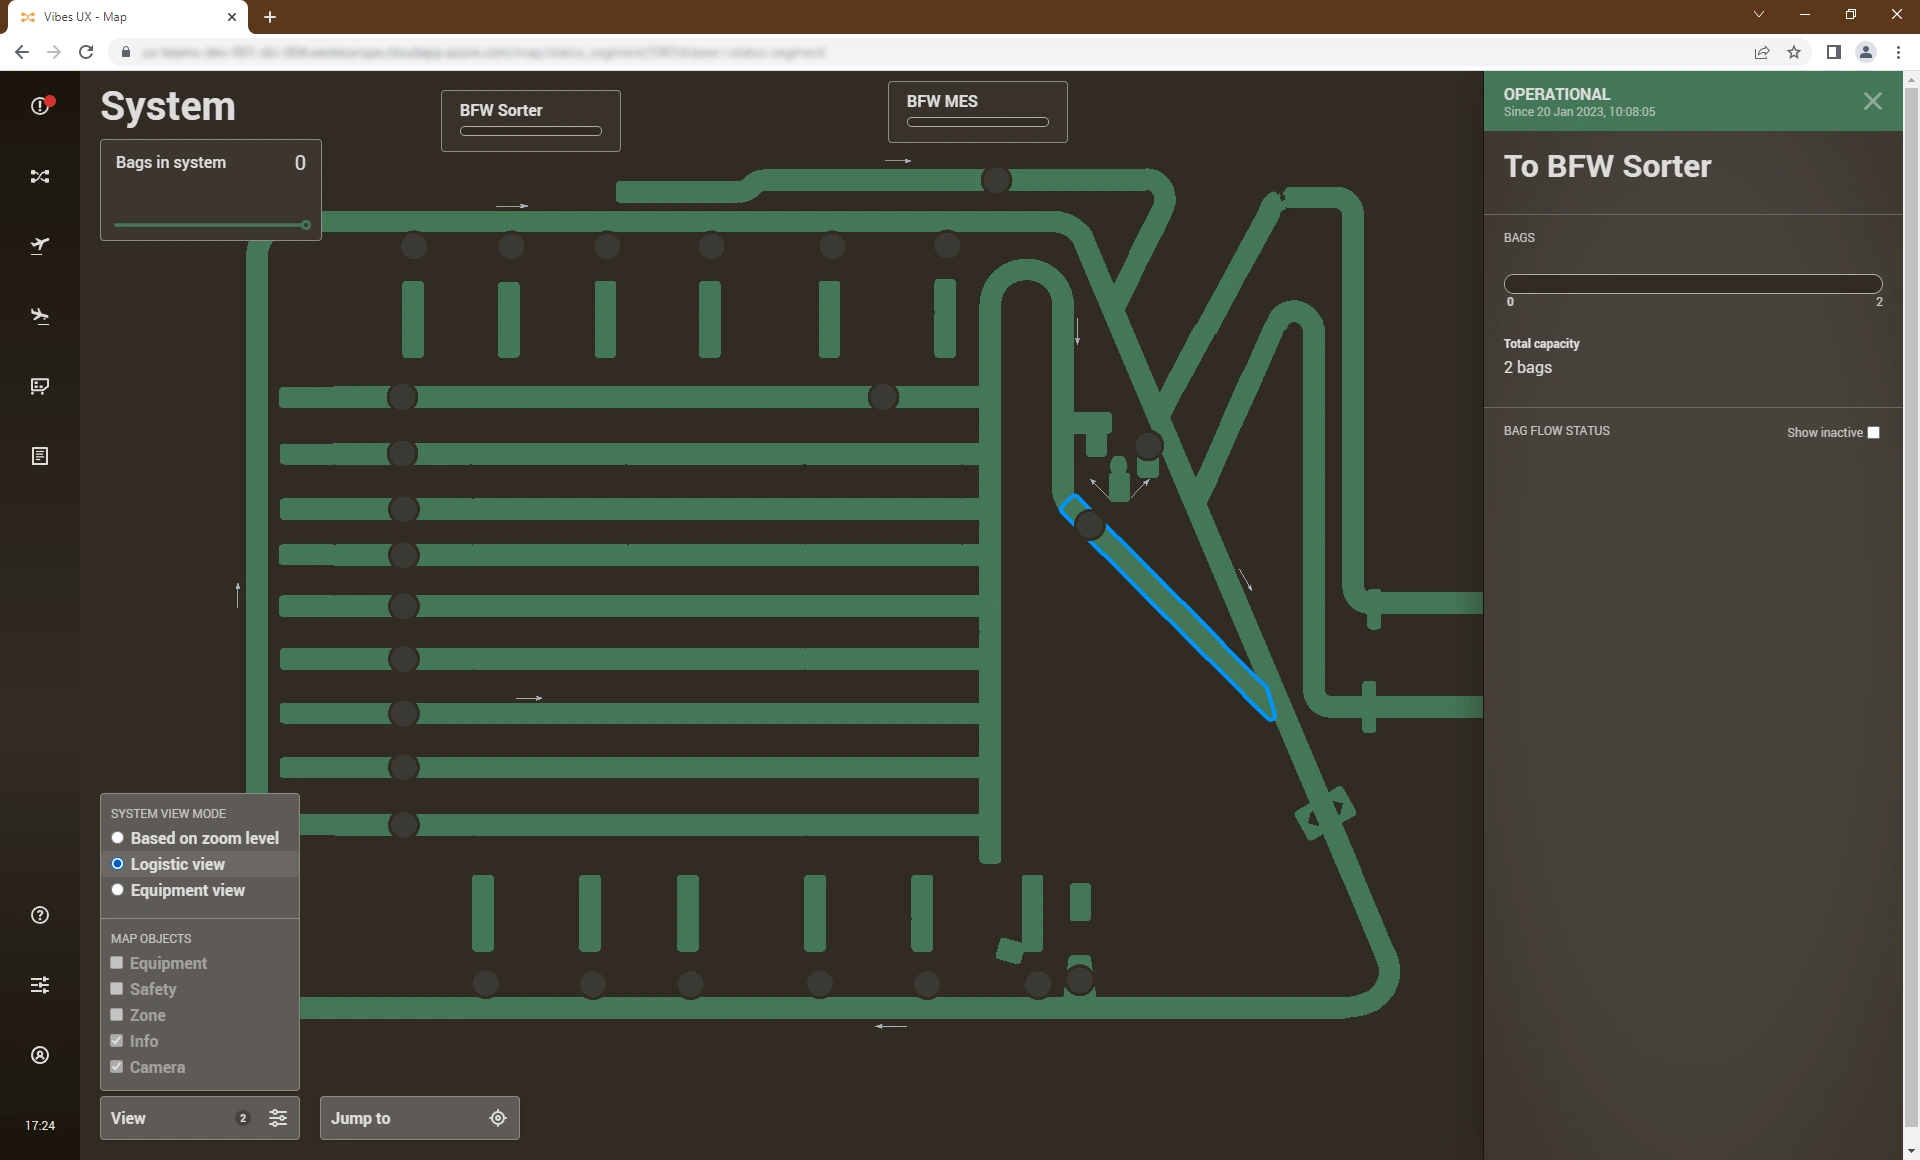
Task: Click the Jump to button
Action: 420,1118
